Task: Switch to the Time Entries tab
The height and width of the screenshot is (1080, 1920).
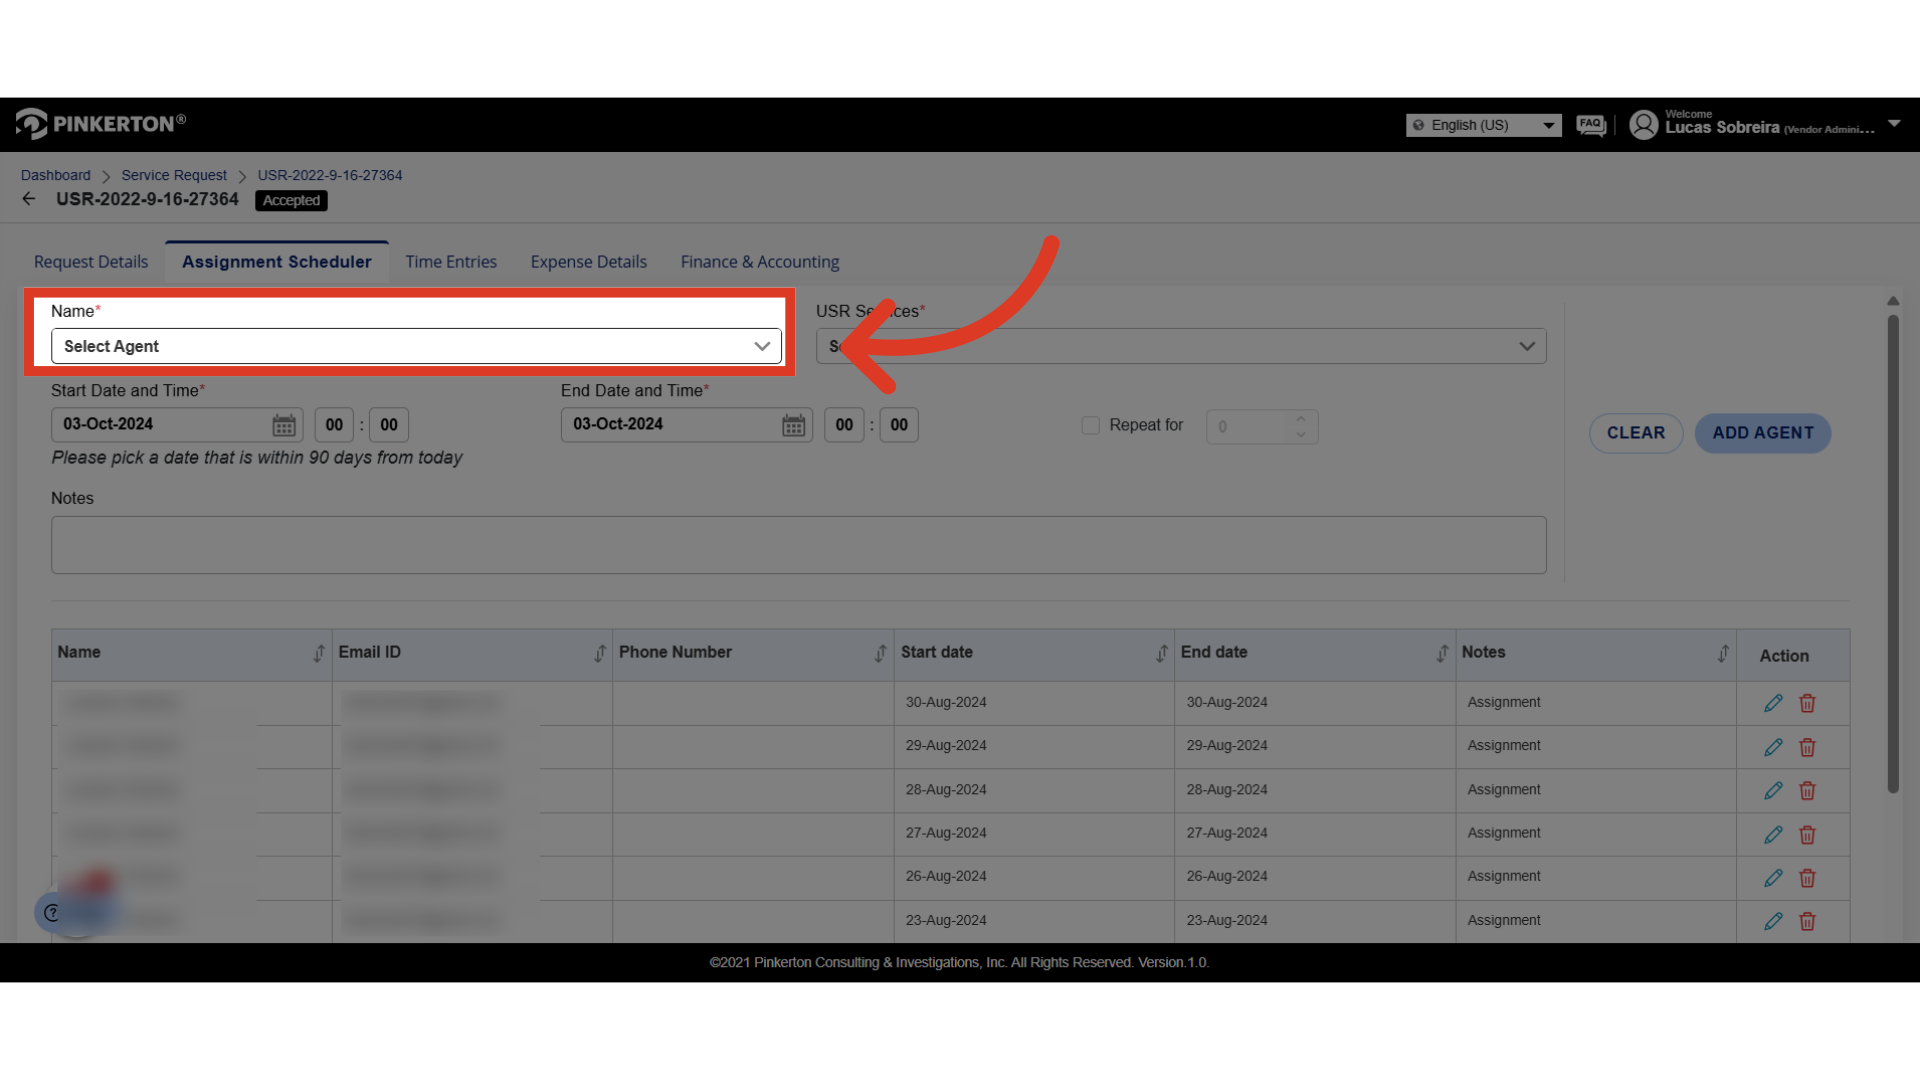Action: click(x=451, y=262)
